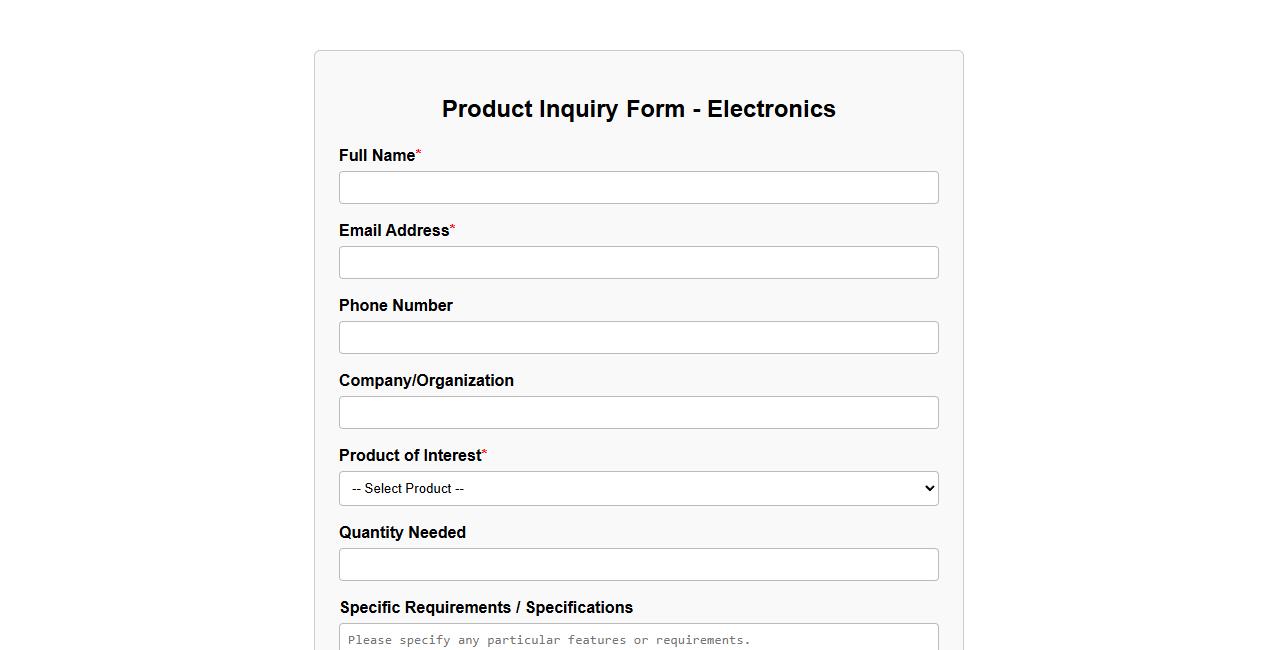Image resolution: width=1278 pixels, height=650 pixels.
Task: Place cursor in Quantity Needed field
Action: pyautogui.click(x=638, y=564)
